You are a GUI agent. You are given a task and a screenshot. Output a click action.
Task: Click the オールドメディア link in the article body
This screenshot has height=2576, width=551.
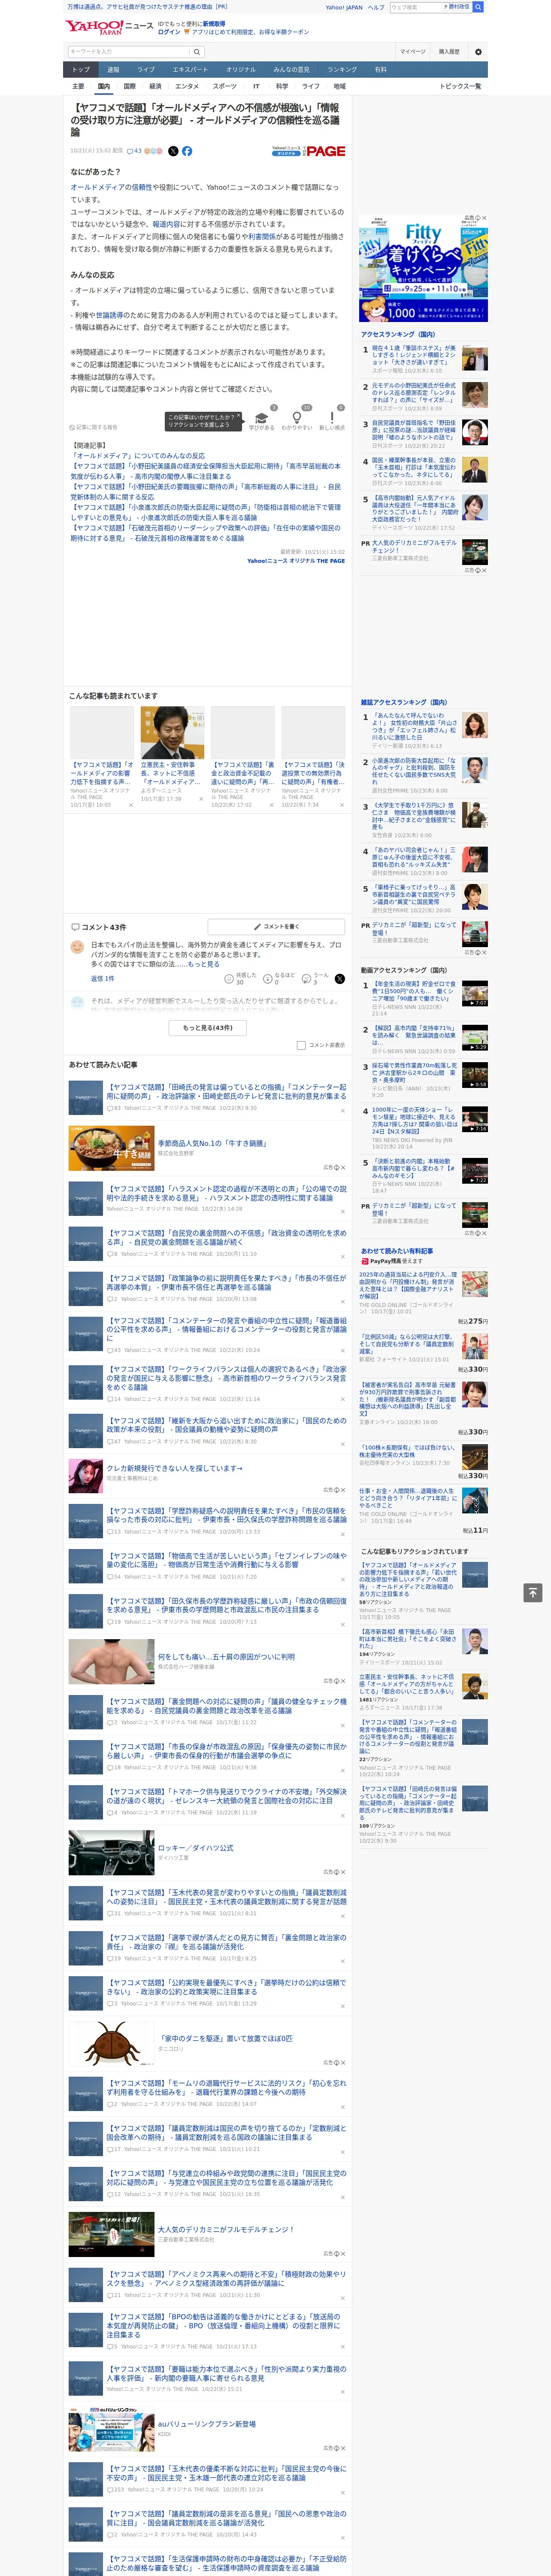pyautogui.click(x=97, y=187)
